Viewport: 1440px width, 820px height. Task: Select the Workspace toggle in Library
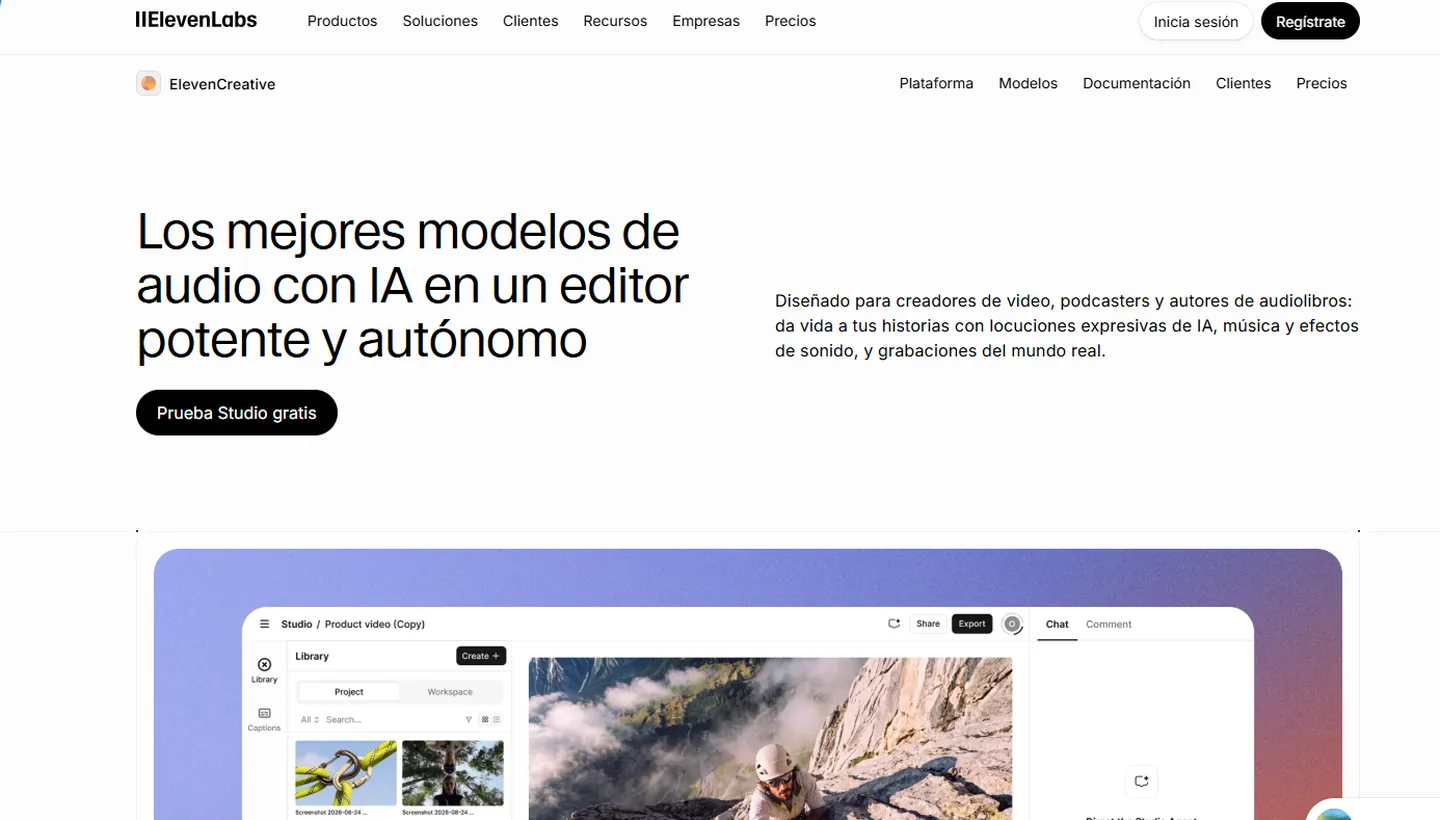[x=450, y=692]
